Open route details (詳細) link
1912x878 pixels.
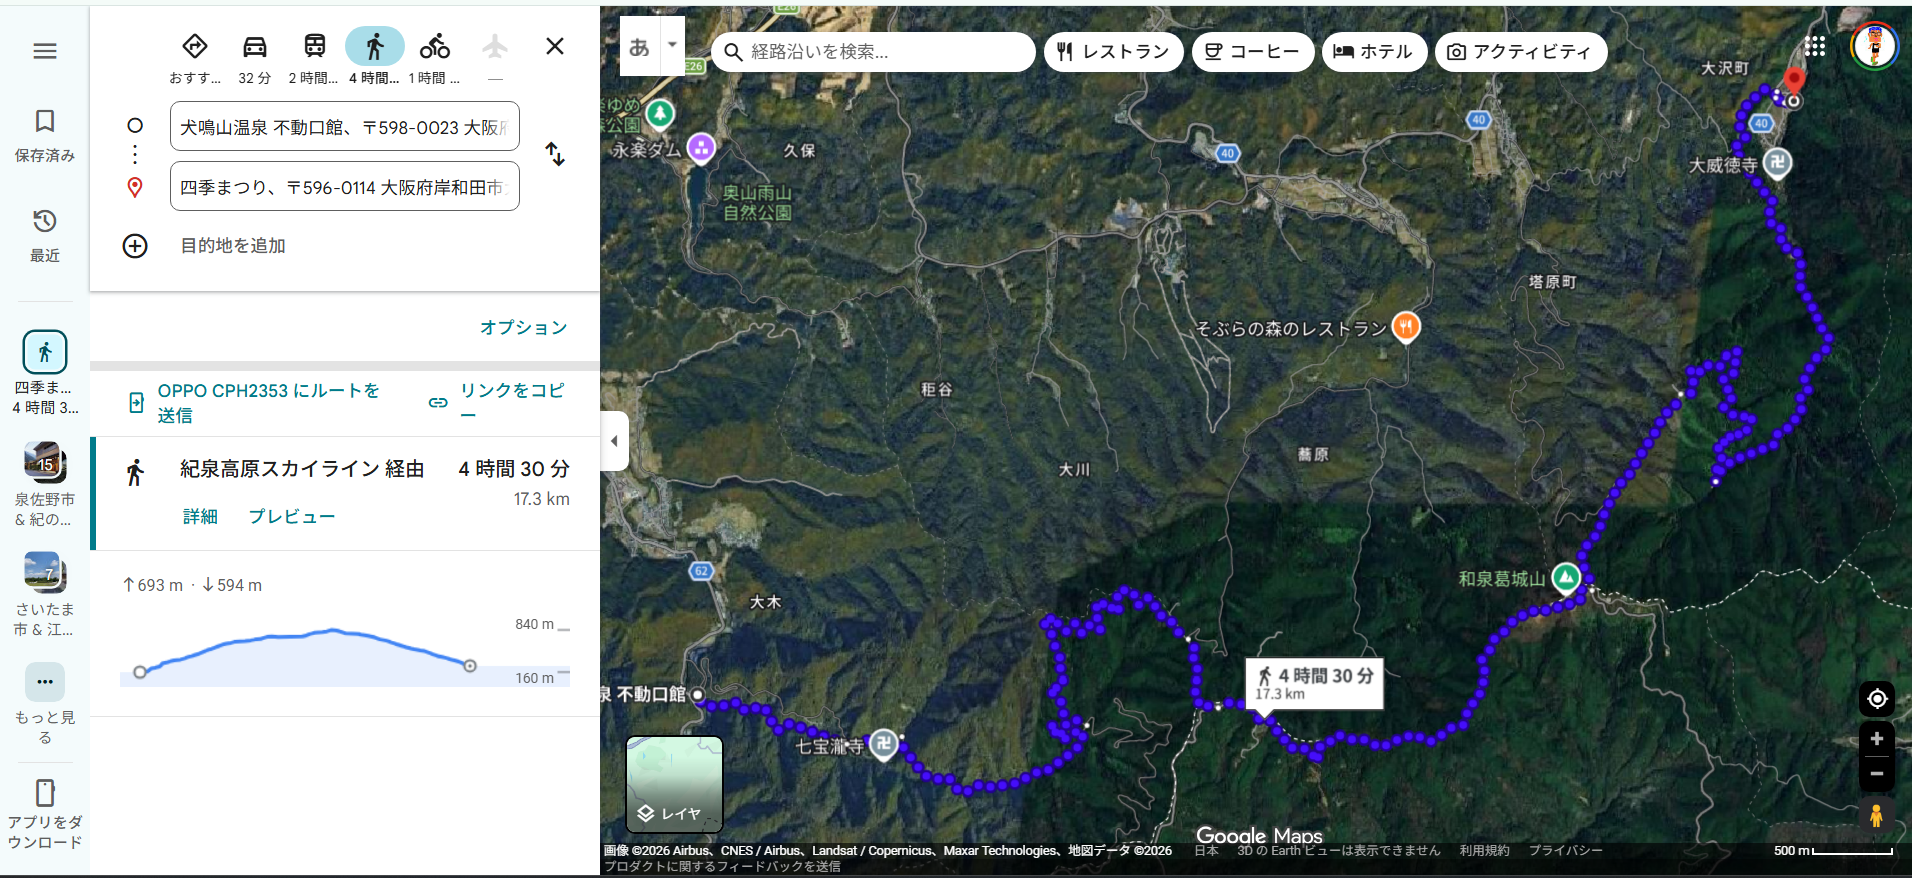(200, 516)
